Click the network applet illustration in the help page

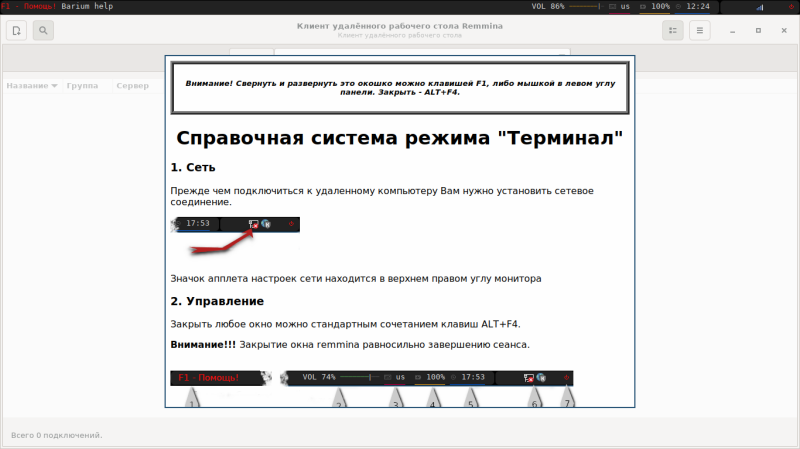[x=235, y=235]
